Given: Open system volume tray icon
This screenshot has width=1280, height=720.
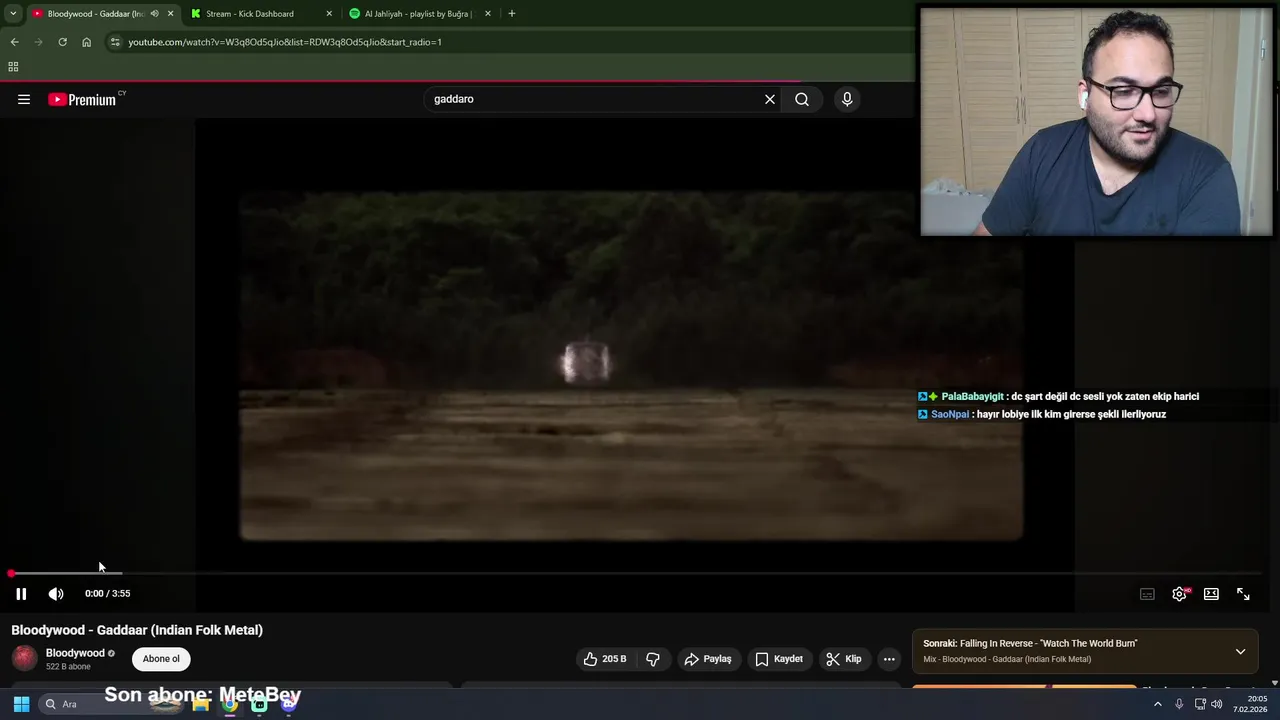Looking at the screenshot, I should [x=1217, y=704].
